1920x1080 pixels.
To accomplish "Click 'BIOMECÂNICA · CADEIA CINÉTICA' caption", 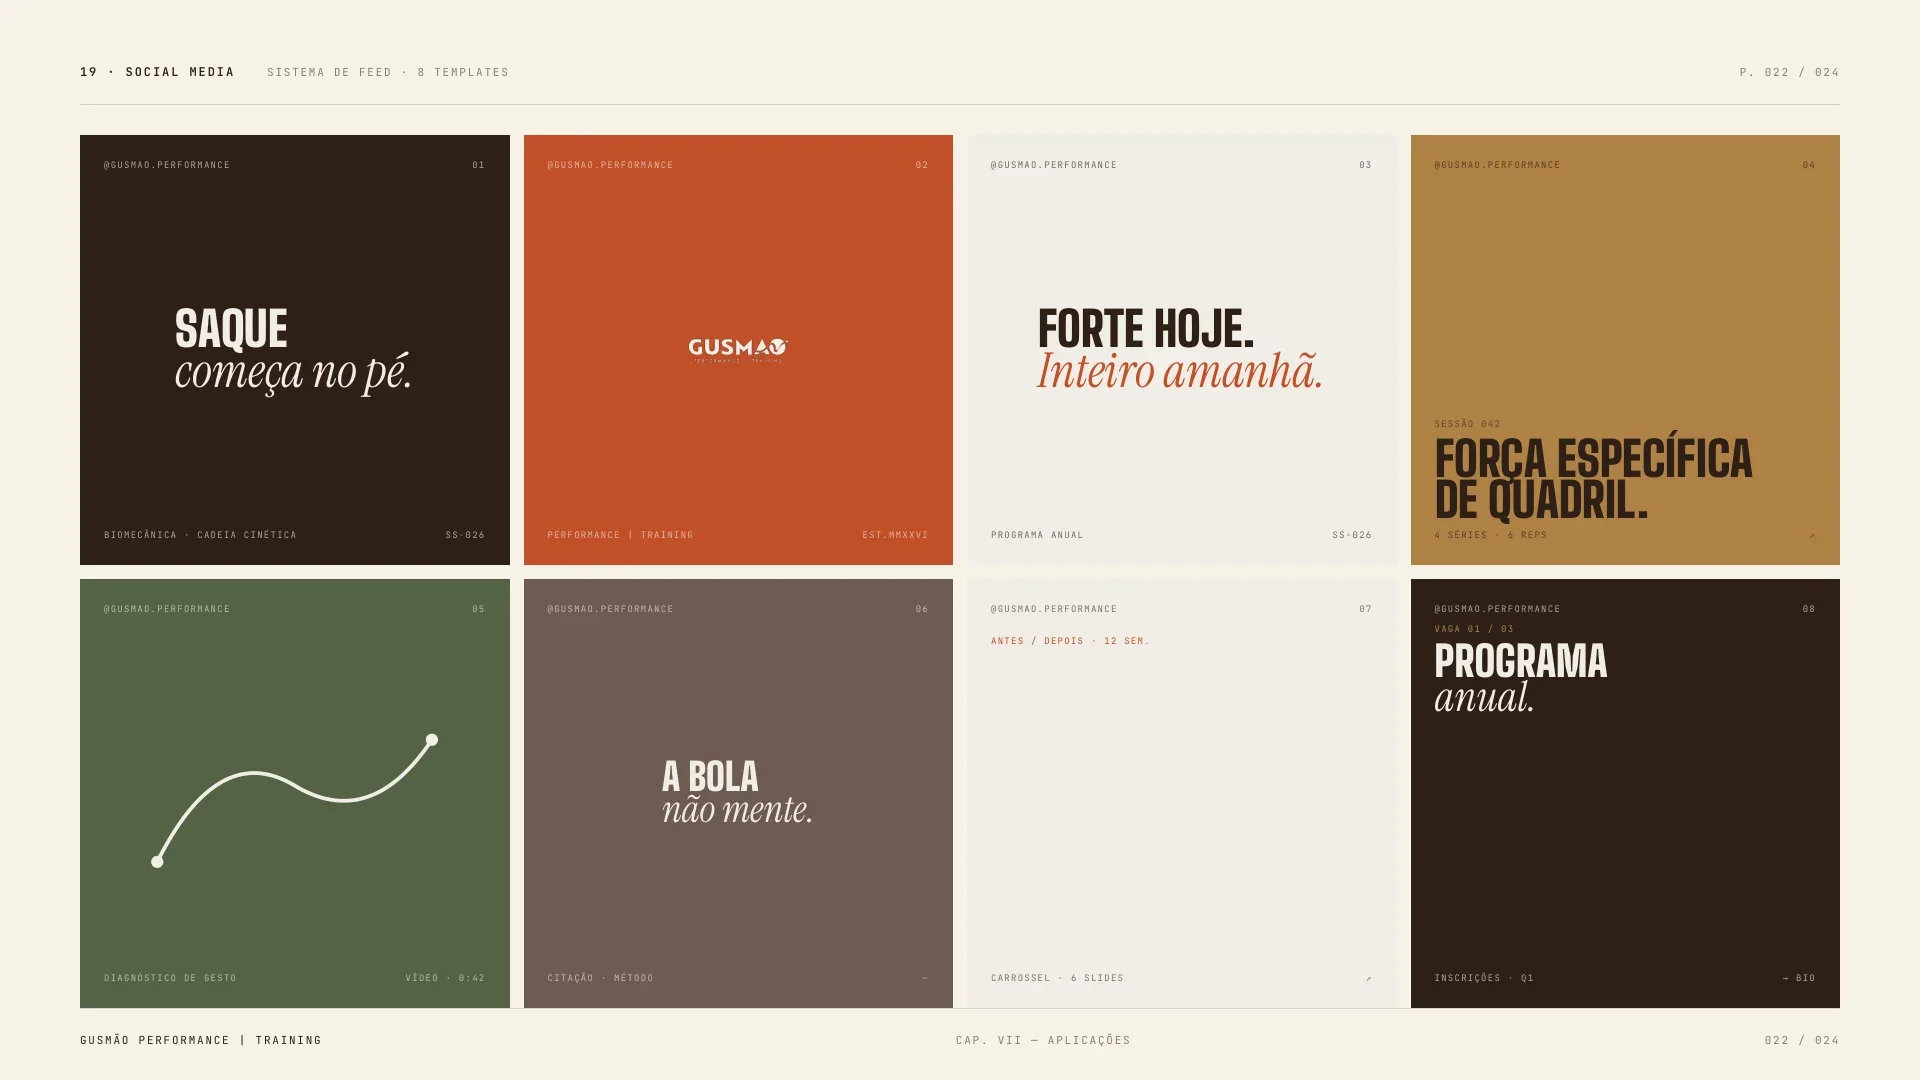I will click(x=200, y=535).
